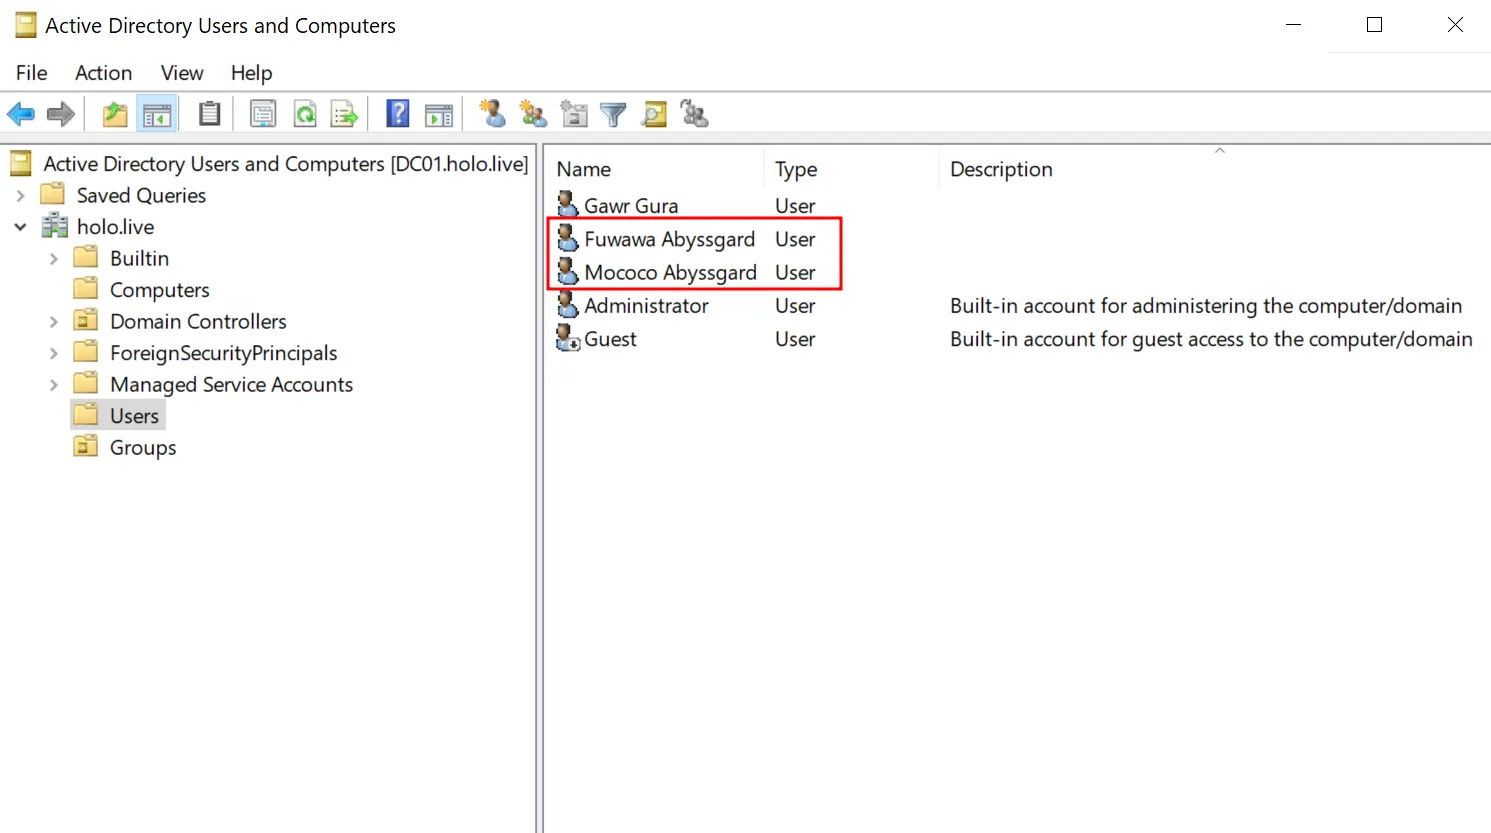1491x833 pixels.
Task: Click the Find objects magnifier icon
Action: 654,114
